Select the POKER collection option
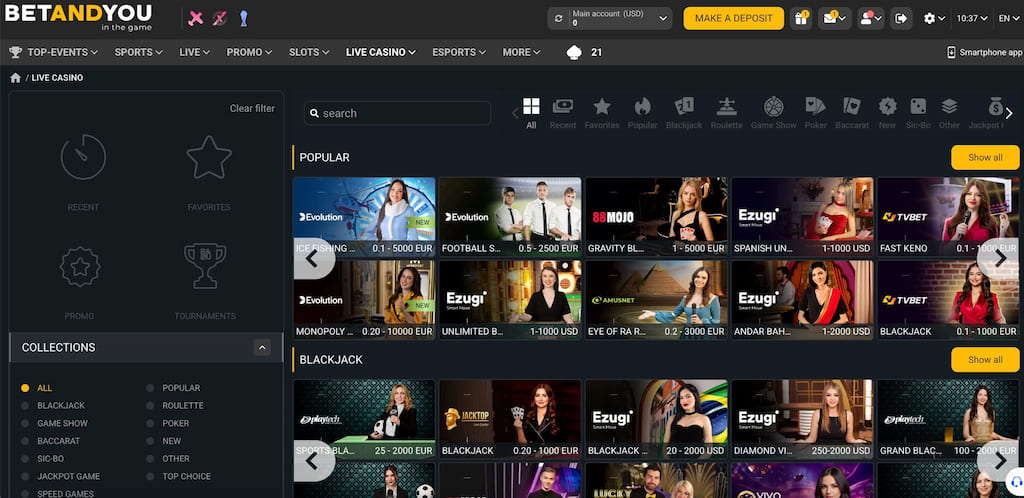1024x498 pixels. (176, 423)
